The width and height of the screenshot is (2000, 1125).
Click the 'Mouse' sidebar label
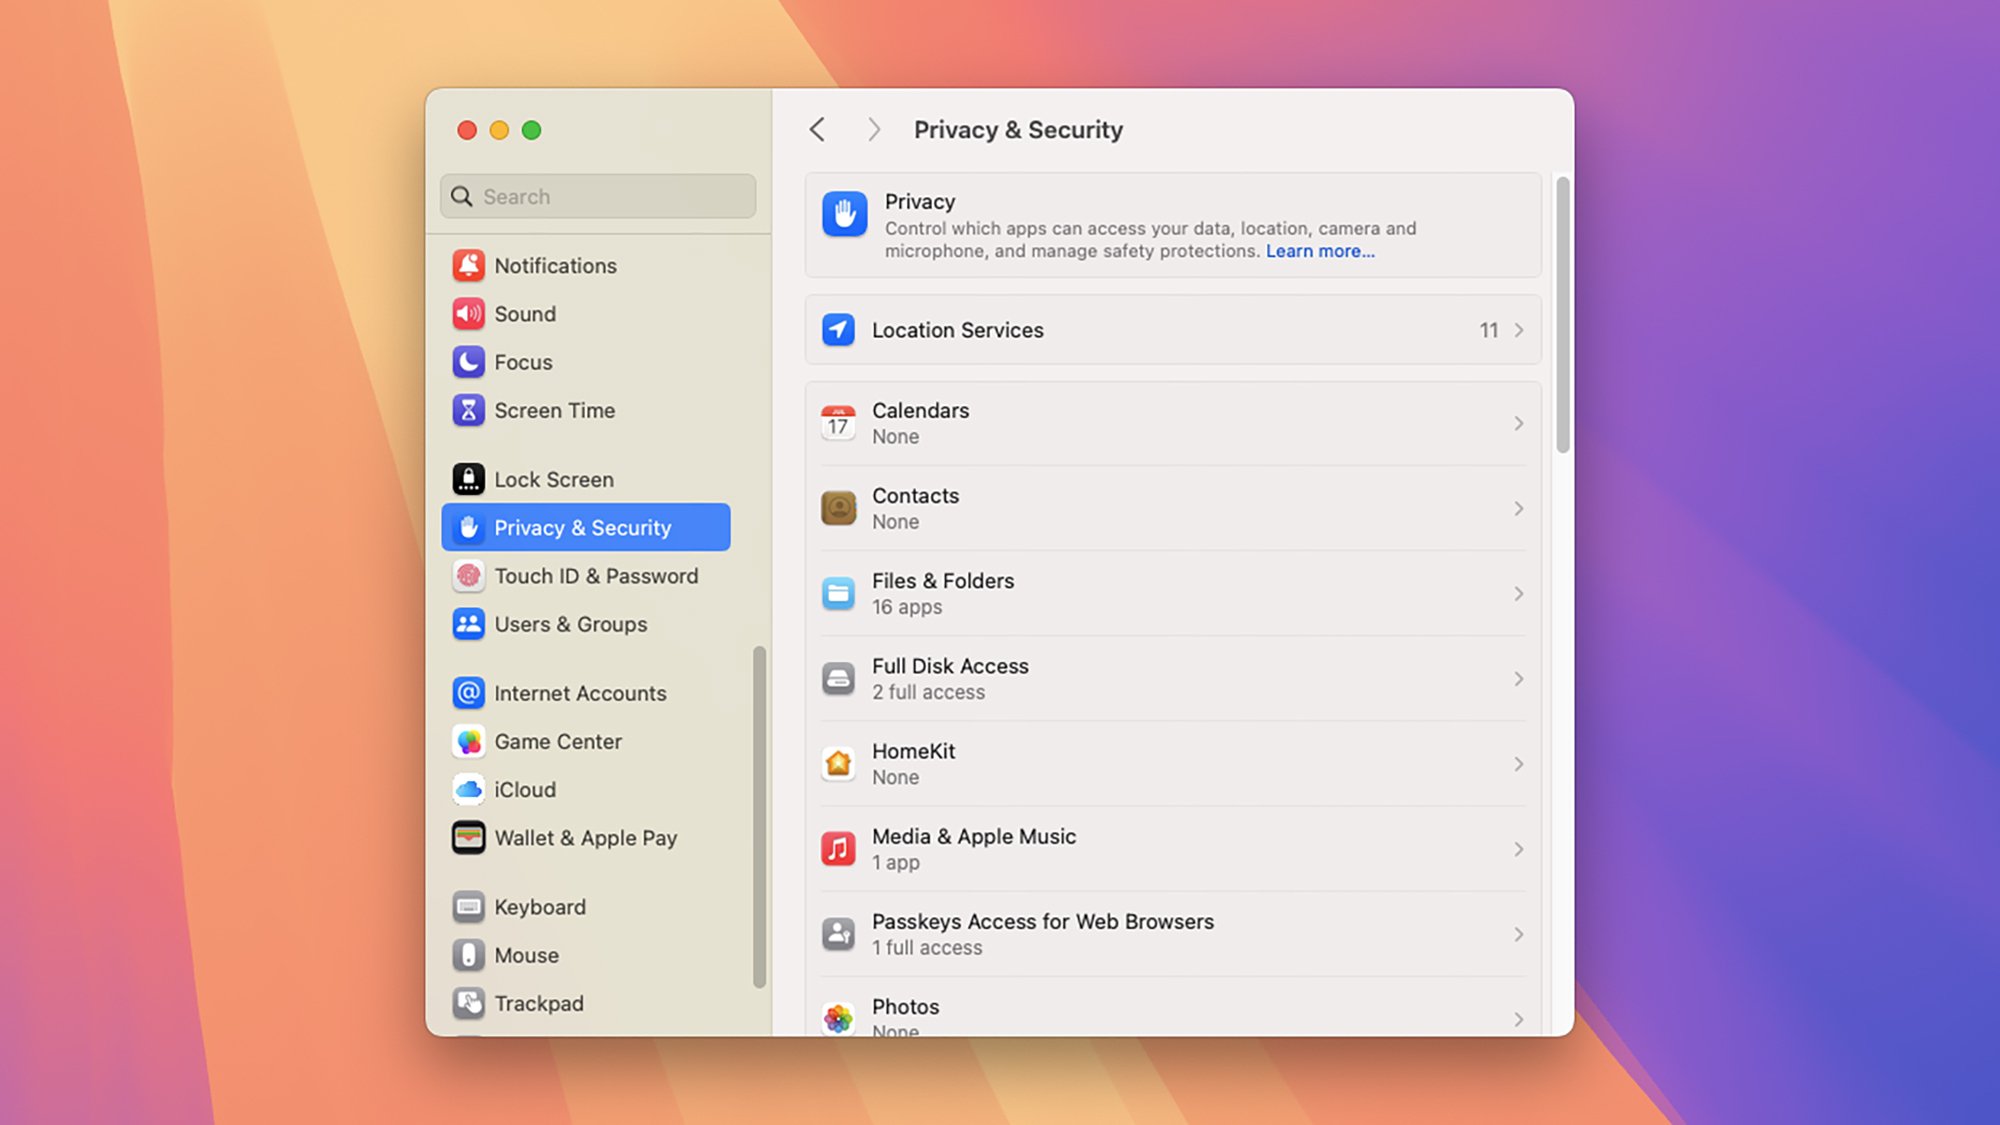pyautogui.click(x=527, y=955)
